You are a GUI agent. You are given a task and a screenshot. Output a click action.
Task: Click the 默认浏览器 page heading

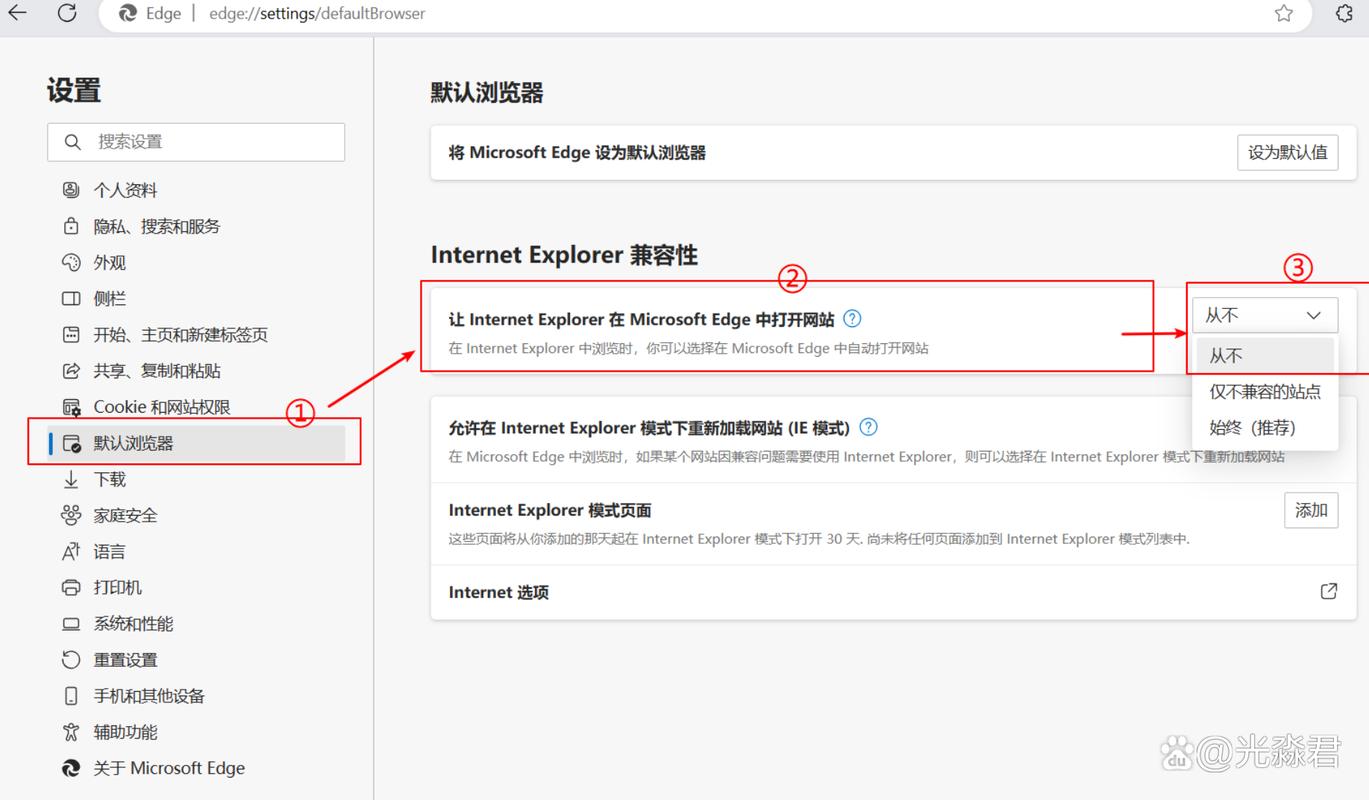coord(487,93)
